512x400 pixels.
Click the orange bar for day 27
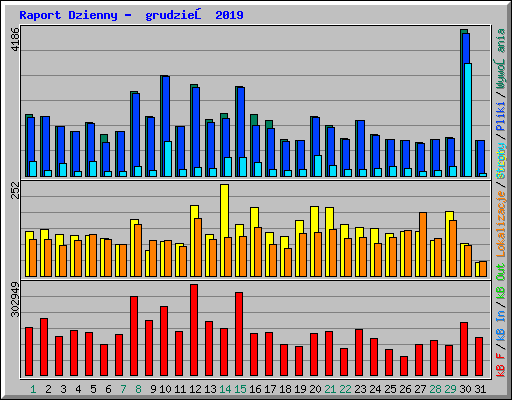click(x=423, y=244)
